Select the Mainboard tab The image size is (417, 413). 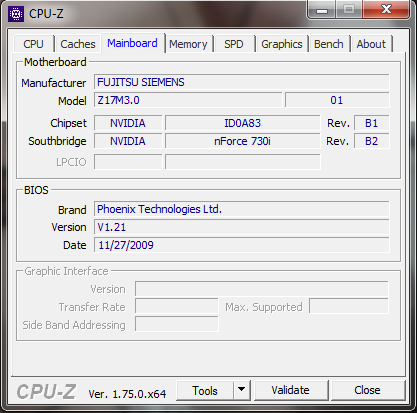pyautogui.click(x=133, y=43)
